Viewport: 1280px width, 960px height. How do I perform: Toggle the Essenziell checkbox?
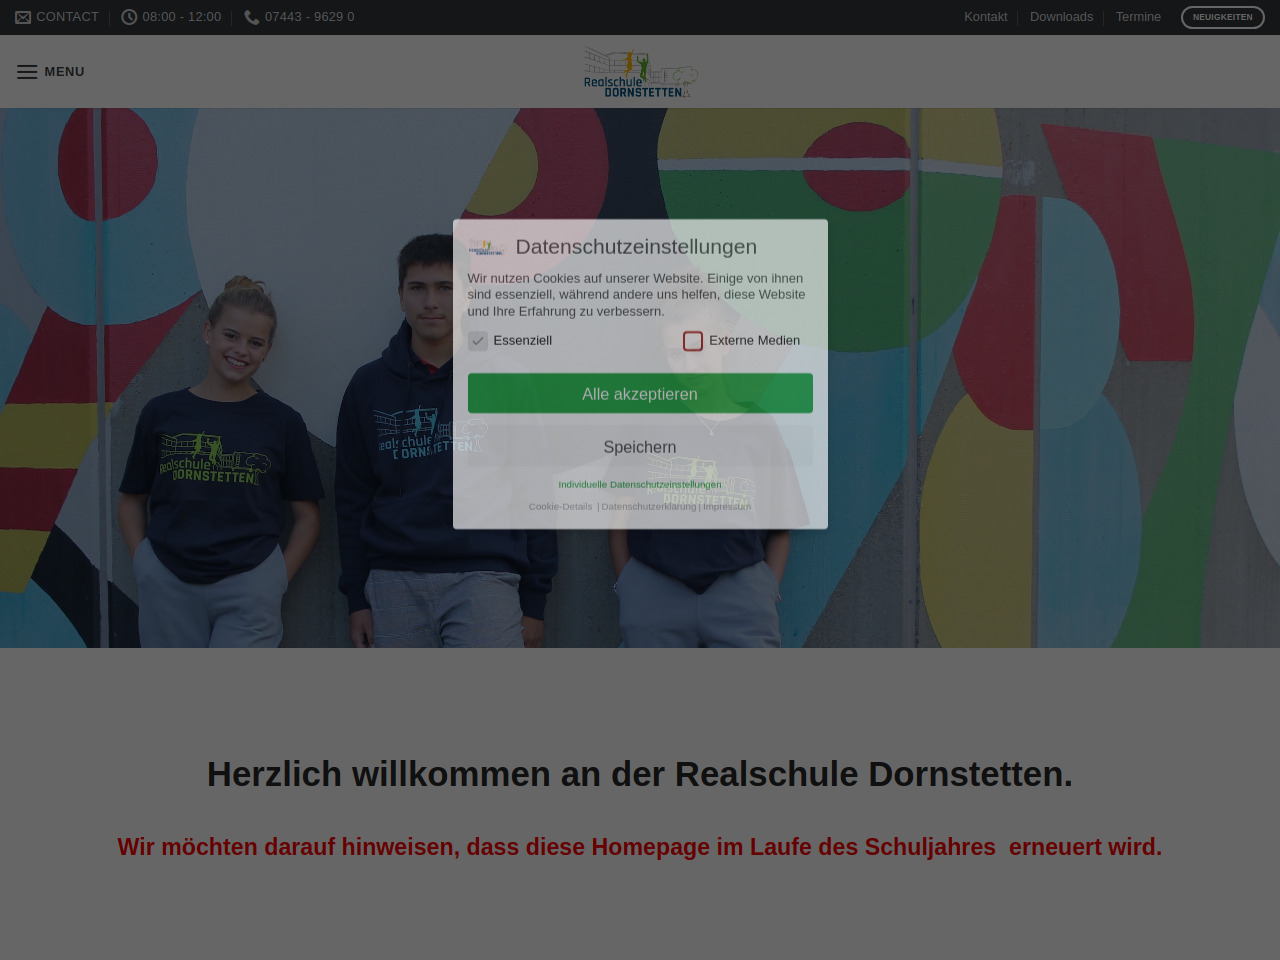[478, 341]
